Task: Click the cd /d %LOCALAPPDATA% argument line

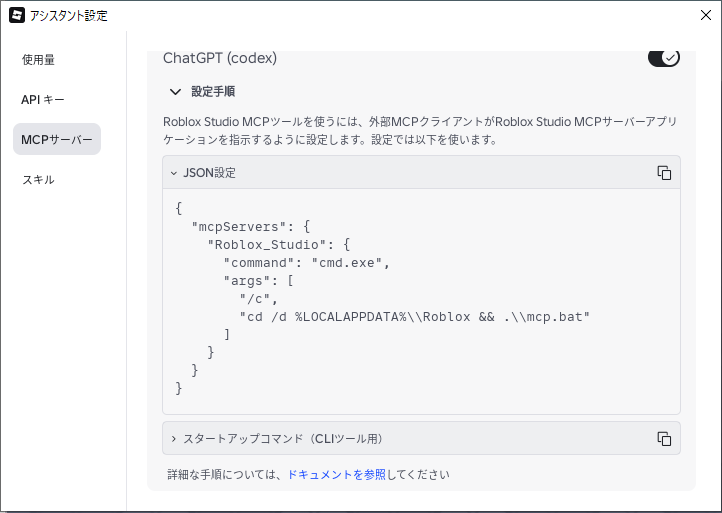Action: click(x=414, y=317)
